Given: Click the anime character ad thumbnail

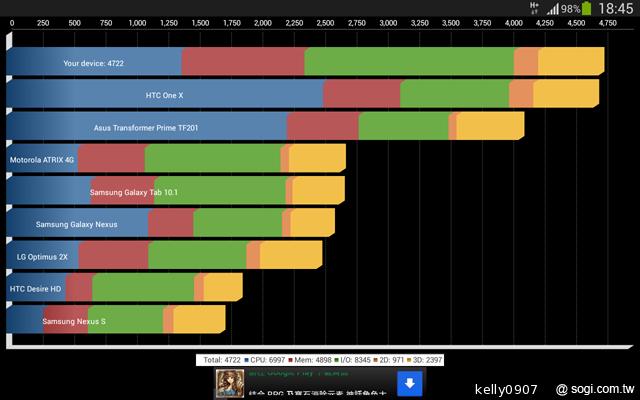Looking at the screenshot, I should point(227,384).
